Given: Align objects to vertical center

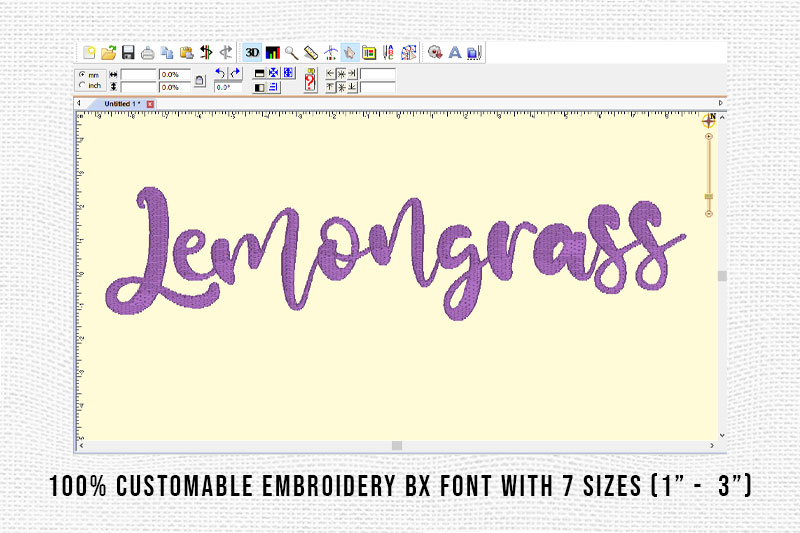Looking at the screenshot, I should point(341,87).
